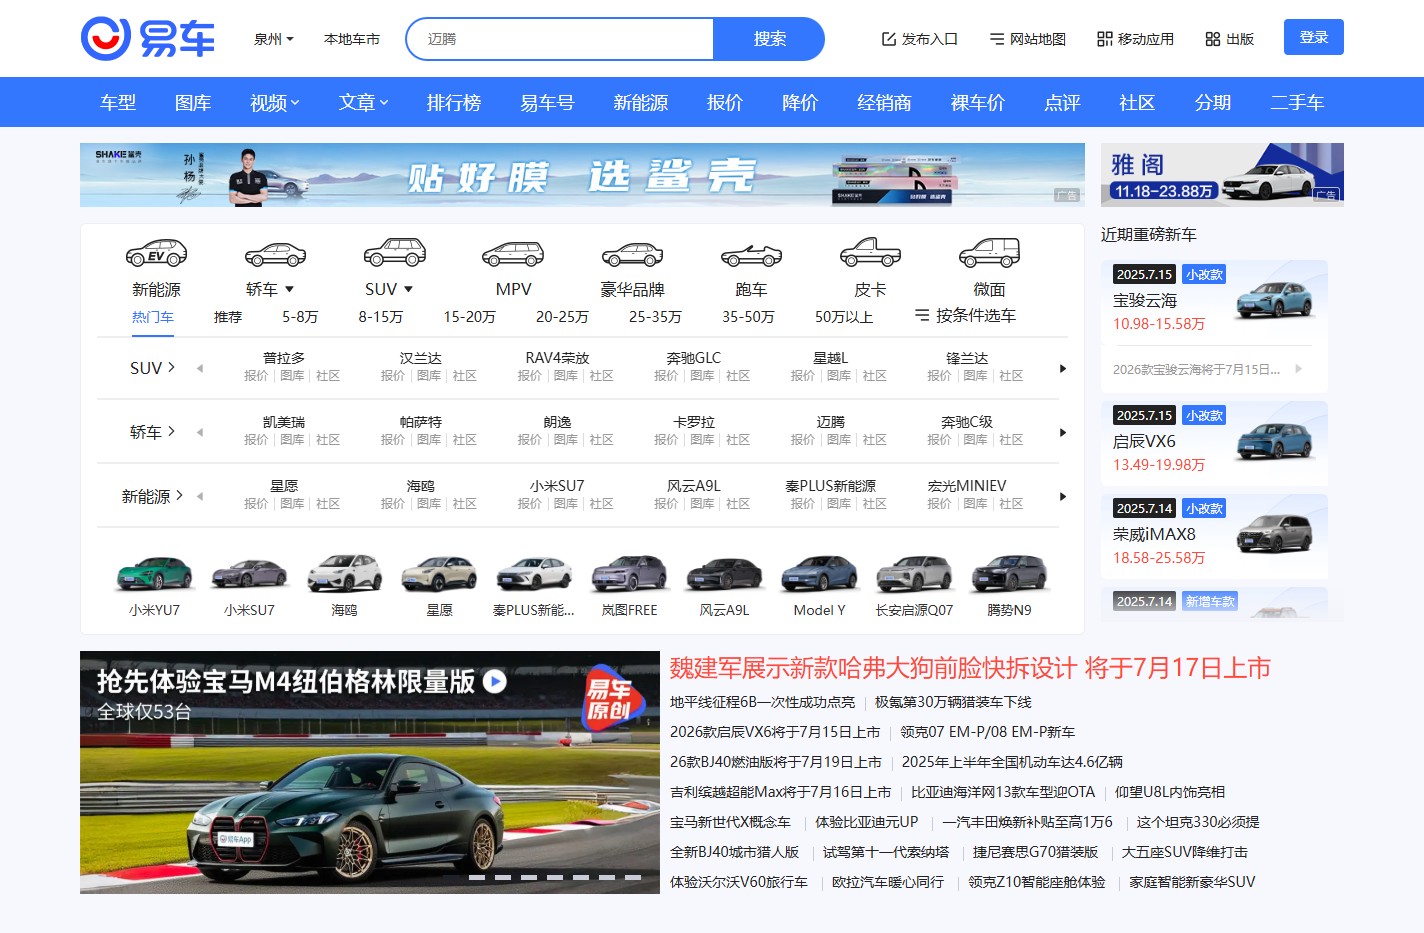
Task: Select the first video carousel indicator
Action: click(x=477, y=877)
